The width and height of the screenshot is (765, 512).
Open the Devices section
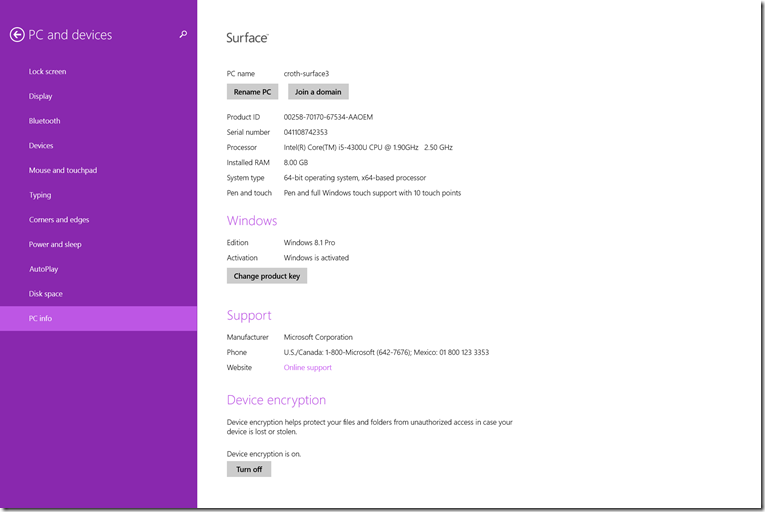(x=41, y=145)
